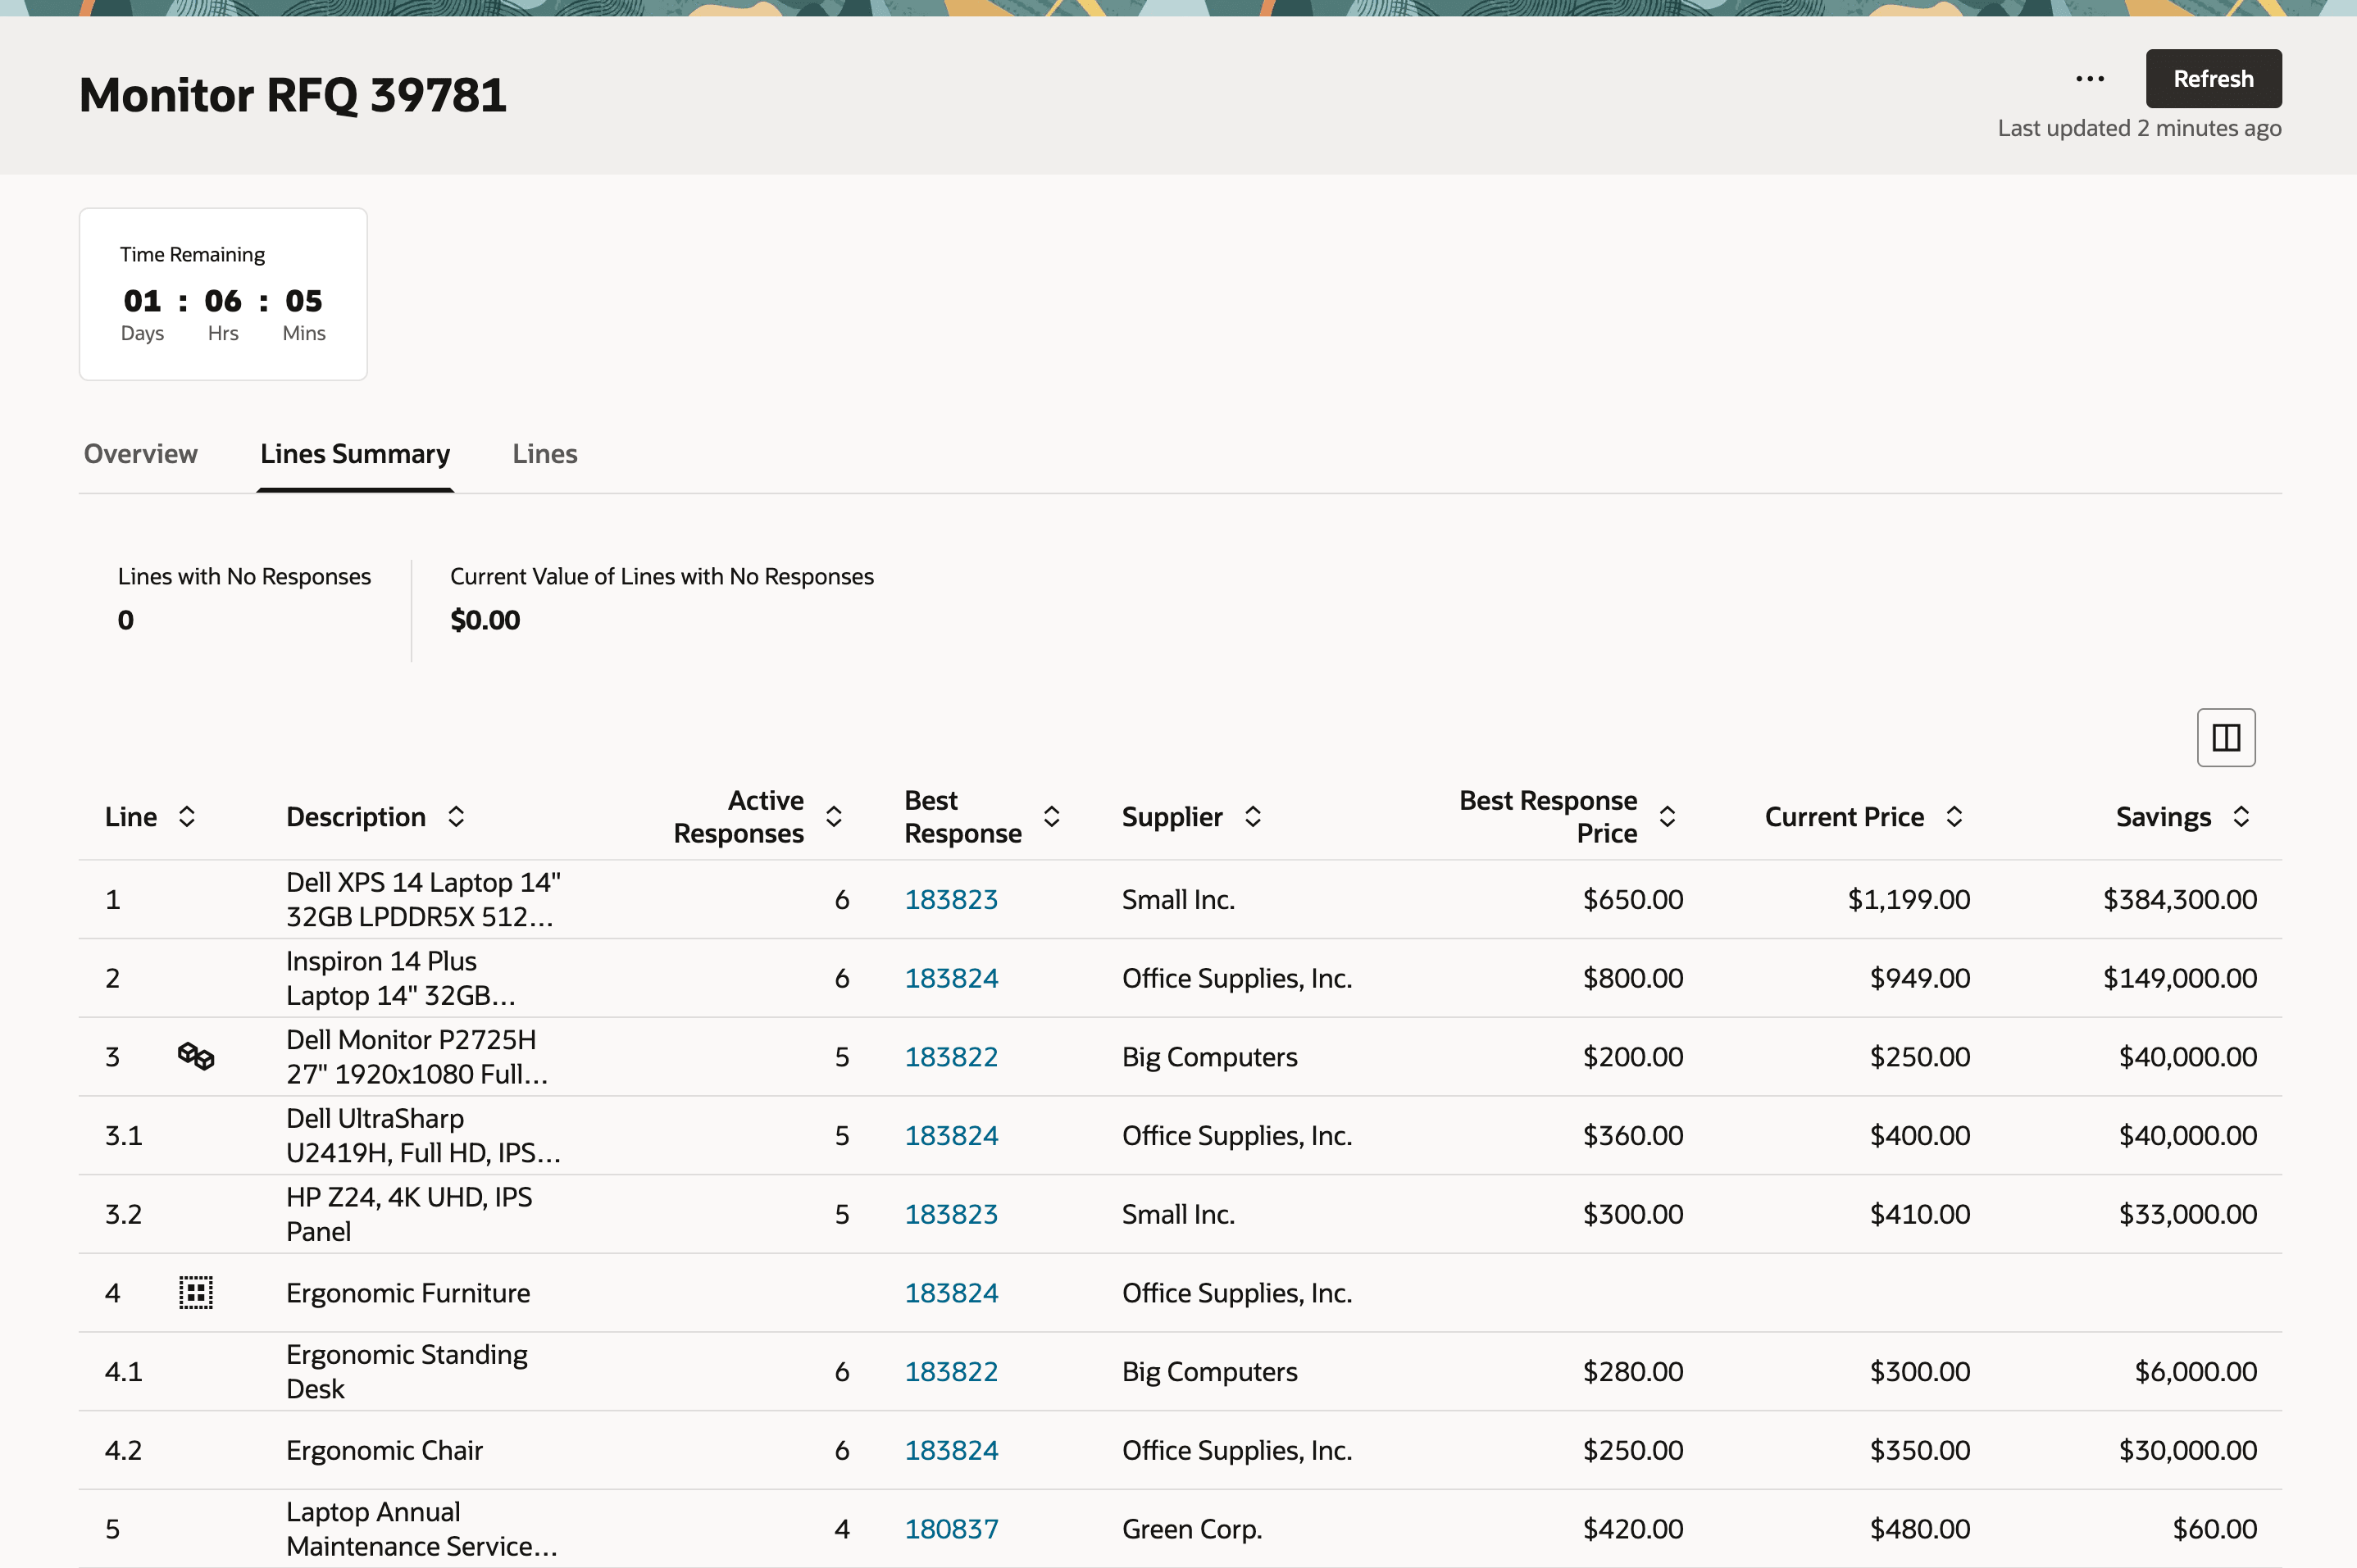
Task: Sort by Active Responses column arrows
Action: tap(834, 817)
